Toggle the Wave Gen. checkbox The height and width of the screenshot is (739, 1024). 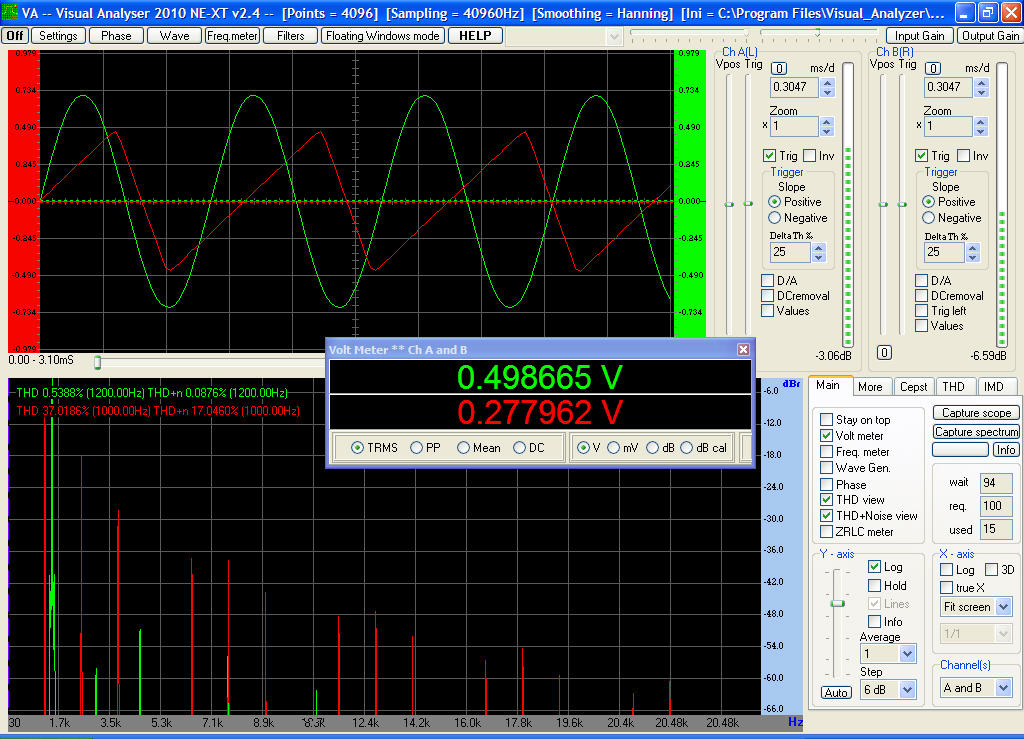pyautogui.click(x=826, y=468)
